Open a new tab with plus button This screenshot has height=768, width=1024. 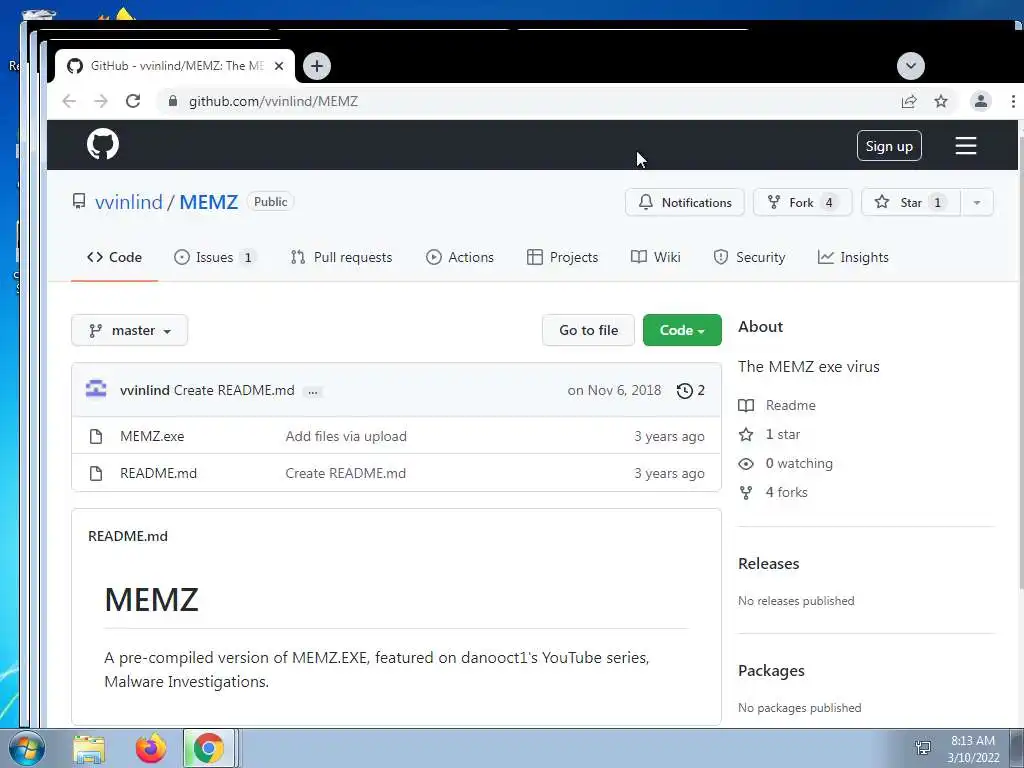(x=317, y=66)
